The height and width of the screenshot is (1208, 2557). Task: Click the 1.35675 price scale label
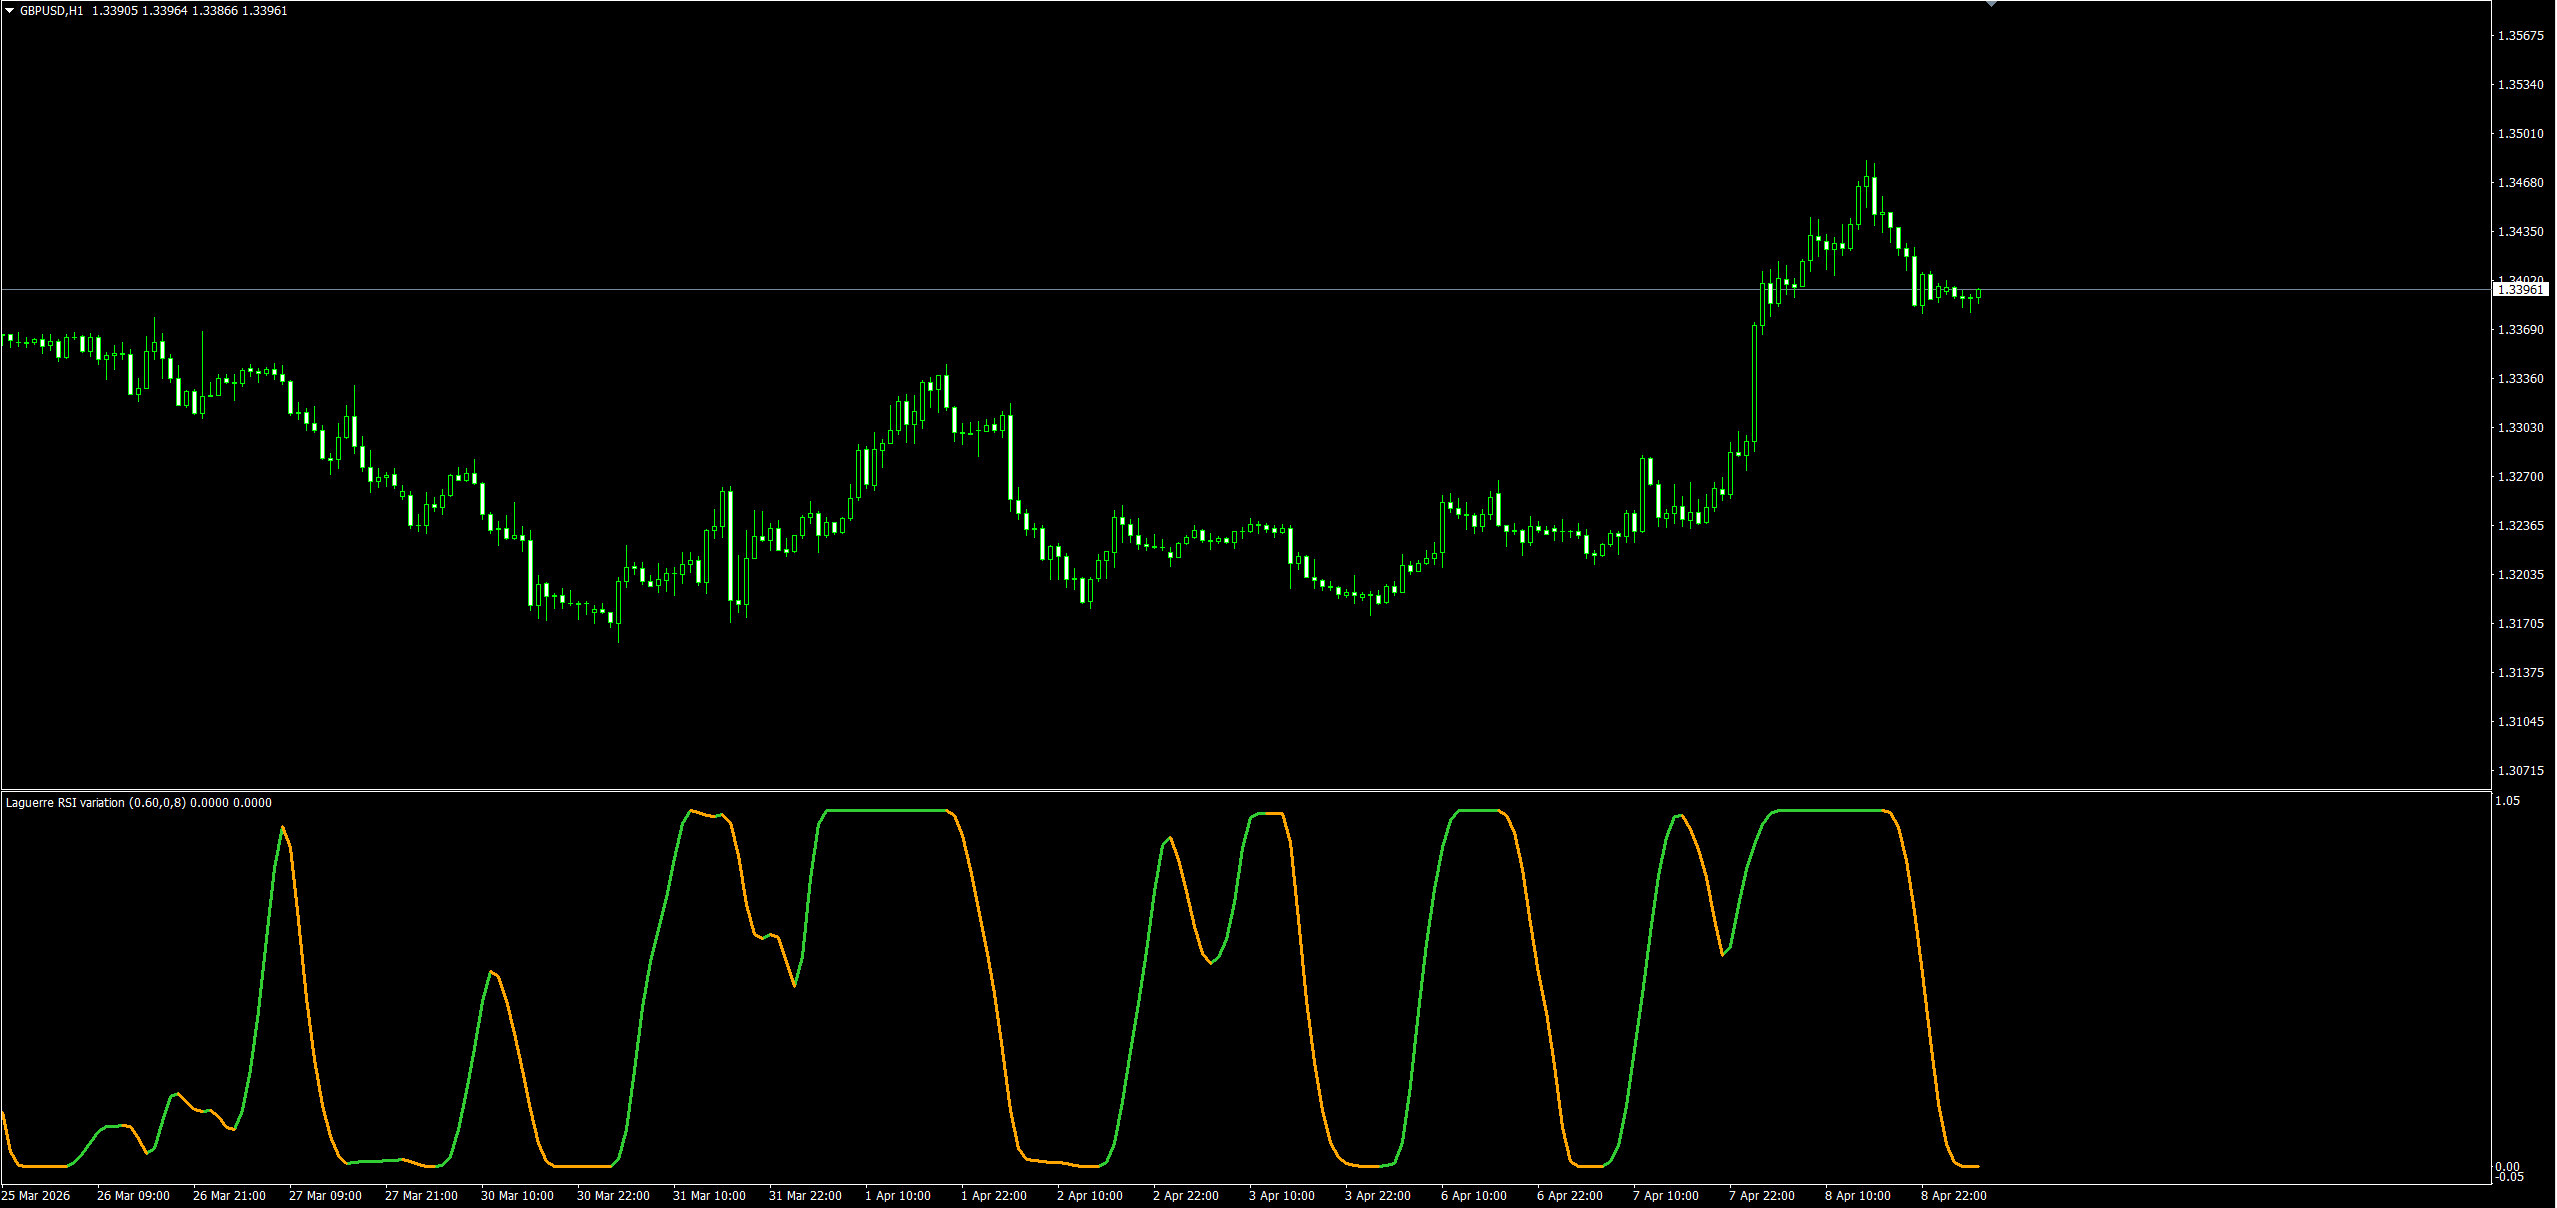coord(2520,36)
